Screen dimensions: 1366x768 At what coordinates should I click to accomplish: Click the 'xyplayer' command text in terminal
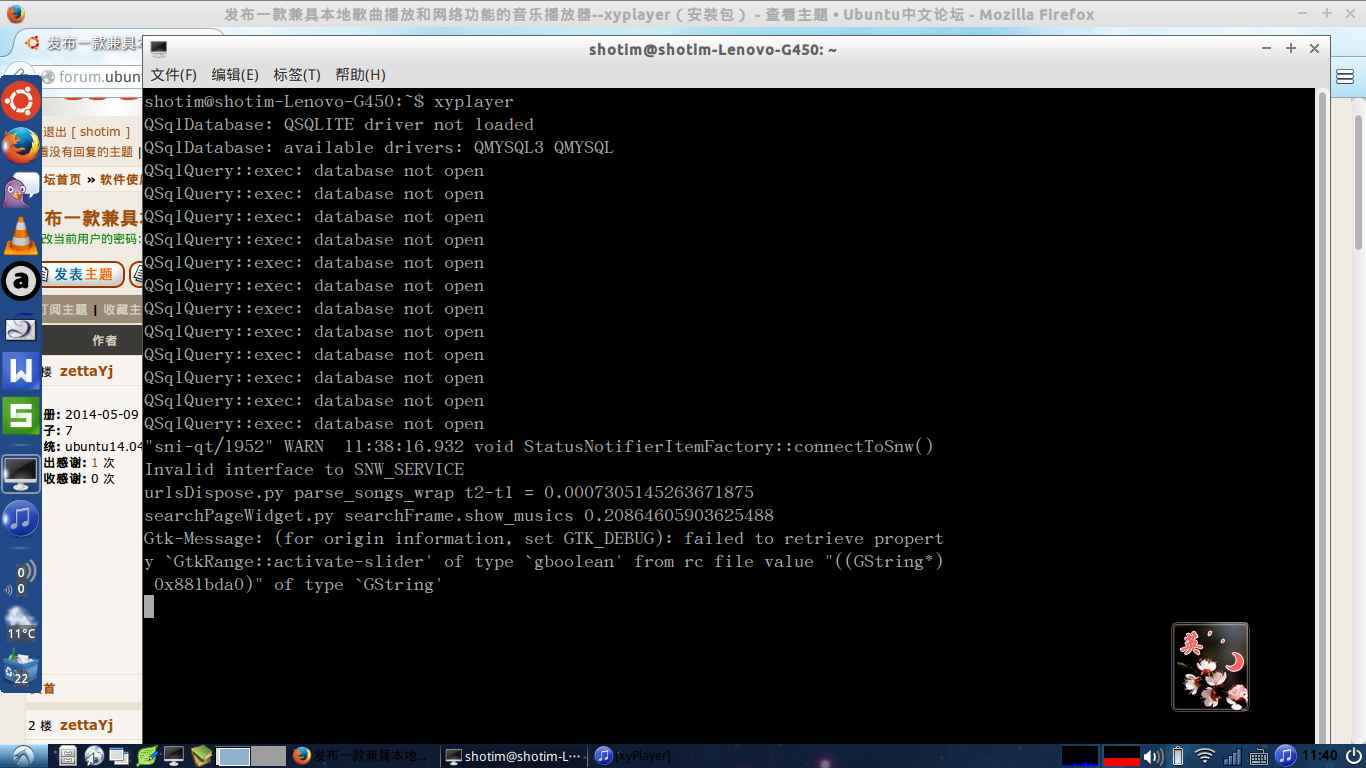473,102
